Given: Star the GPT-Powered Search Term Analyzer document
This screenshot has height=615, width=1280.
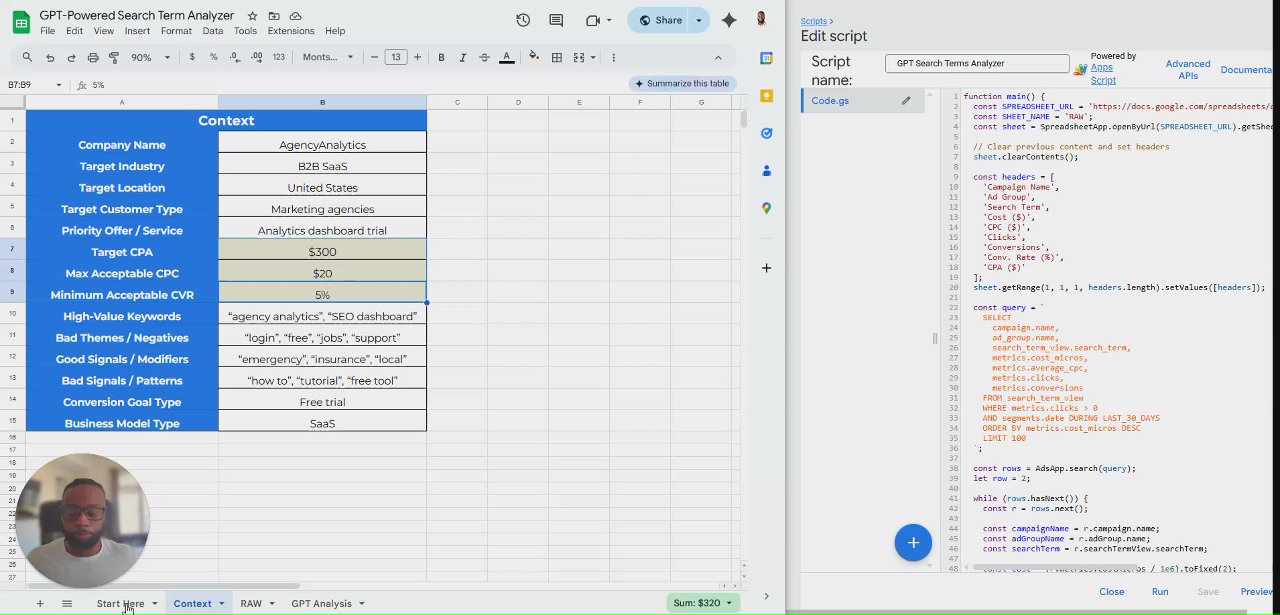Looking at the screenshot, I should click(x=252, y=16).
